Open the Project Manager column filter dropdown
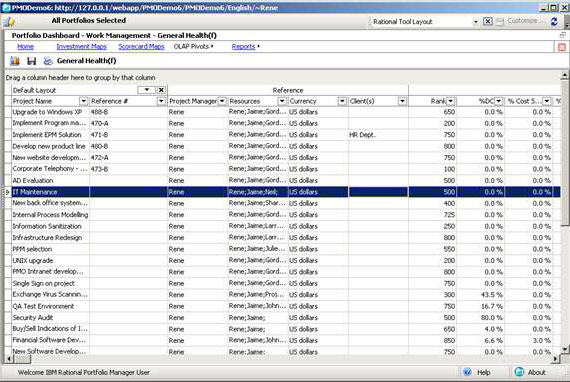 coord(222,101)
